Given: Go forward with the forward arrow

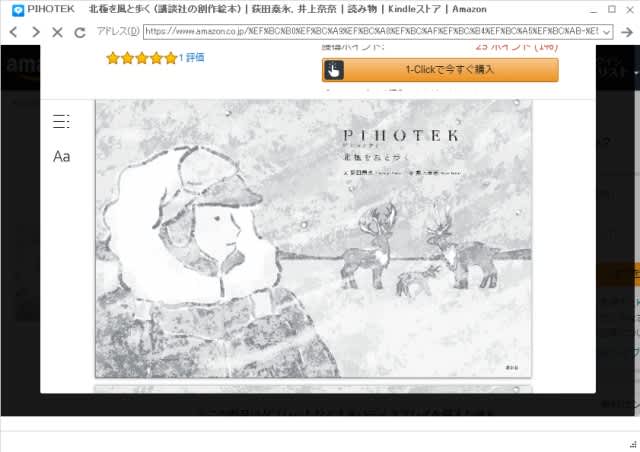Looking at the screenshot, I should point(36,32).
